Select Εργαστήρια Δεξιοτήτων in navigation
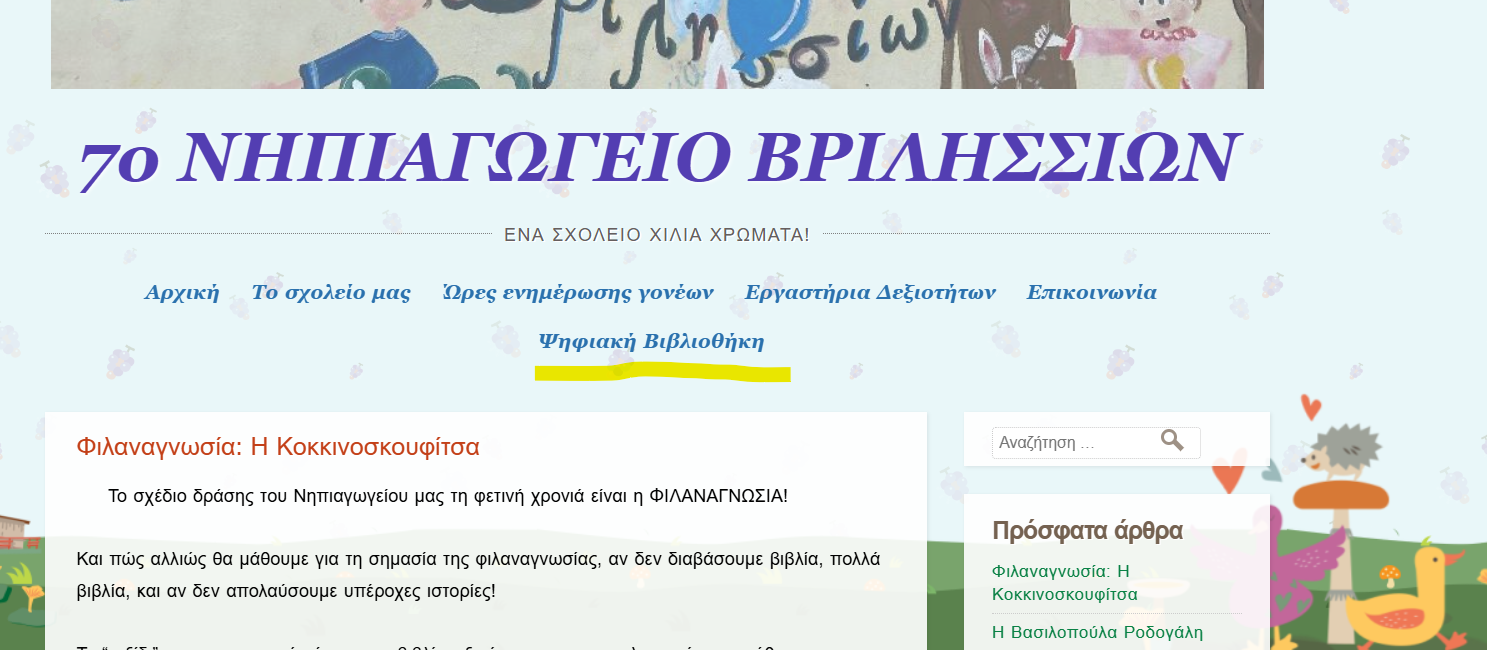Screen dimensions: 1487x650 869,293
